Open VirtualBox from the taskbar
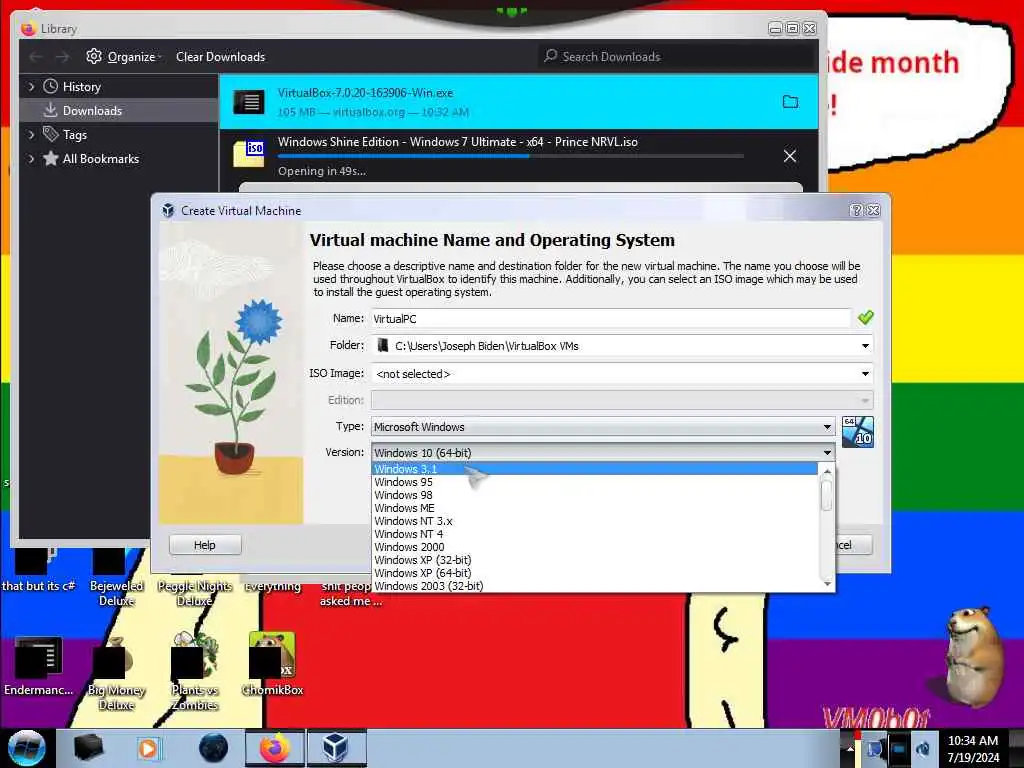 [x=336, y=748]
